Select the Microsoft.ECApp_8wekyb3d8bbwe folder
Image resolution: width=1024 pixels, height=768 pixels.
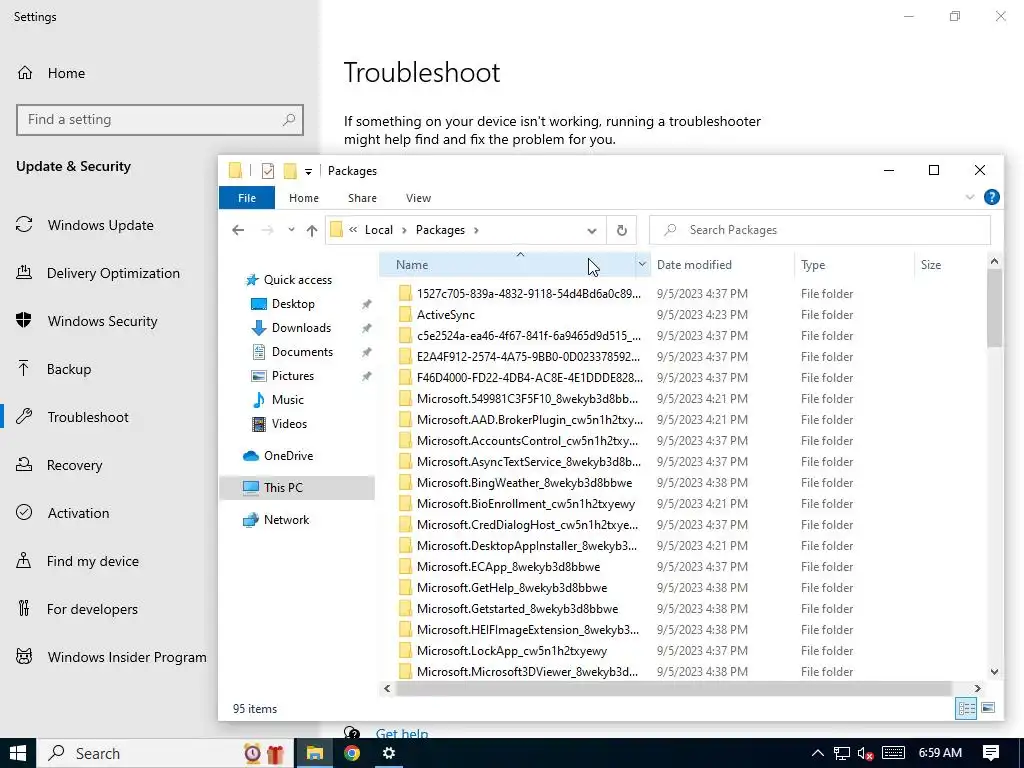[x=508, y=567]
